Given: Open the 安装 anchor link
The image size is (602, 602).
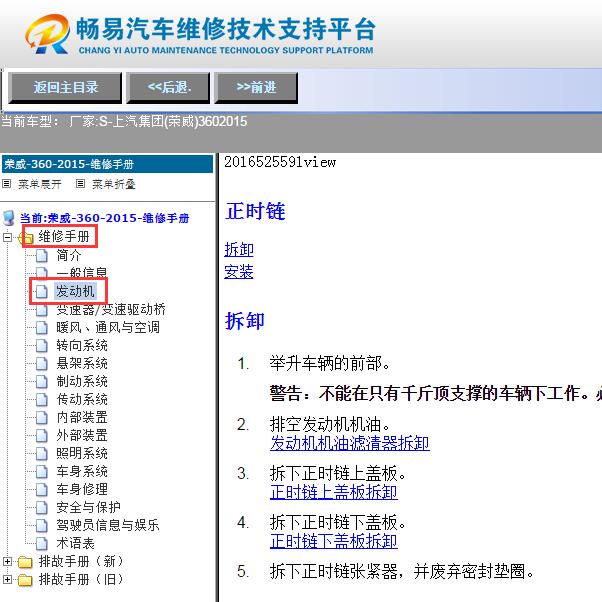Looking at the screenshot, I should coord(239,271).
